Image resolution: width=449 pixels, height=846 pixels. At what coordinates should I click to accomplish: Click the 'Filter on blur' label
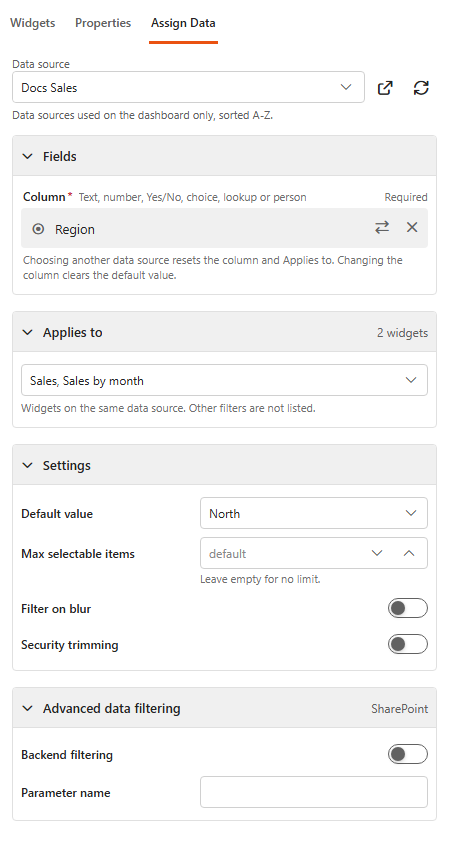[56, 609]
